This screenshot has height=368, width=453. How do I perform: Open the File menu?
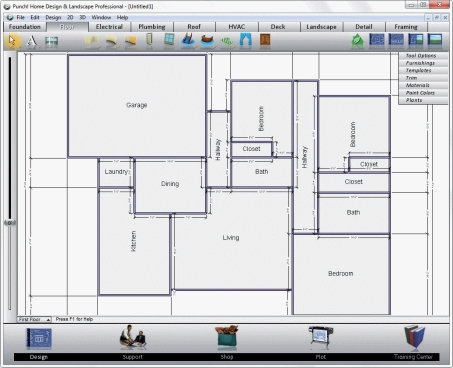(21, 17)
